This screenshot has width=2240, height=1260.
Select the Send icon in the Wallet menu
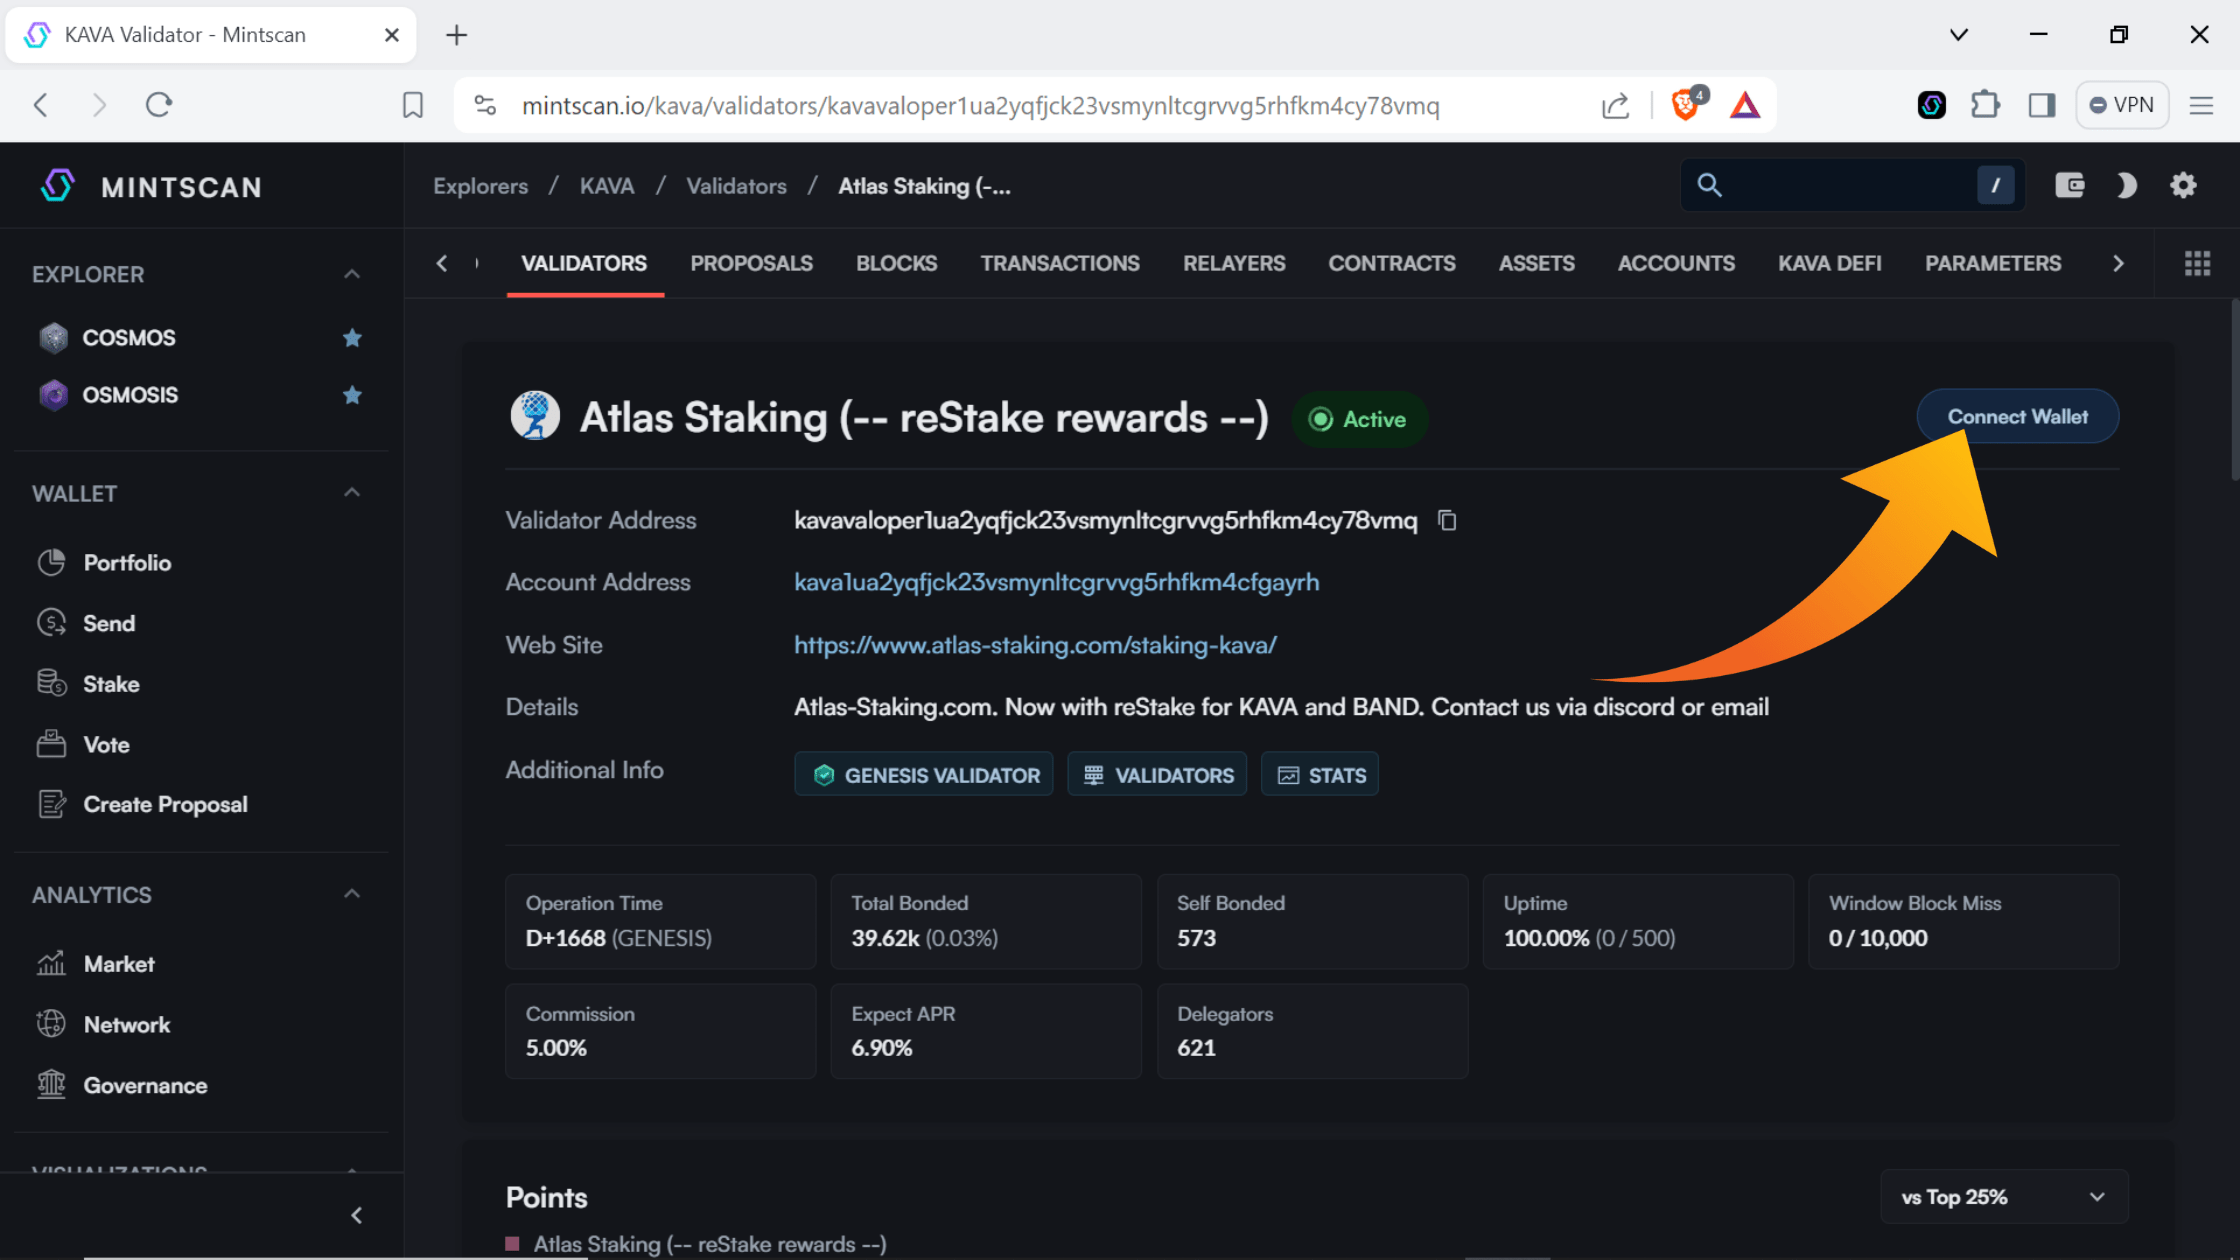[x=51, y=622]
